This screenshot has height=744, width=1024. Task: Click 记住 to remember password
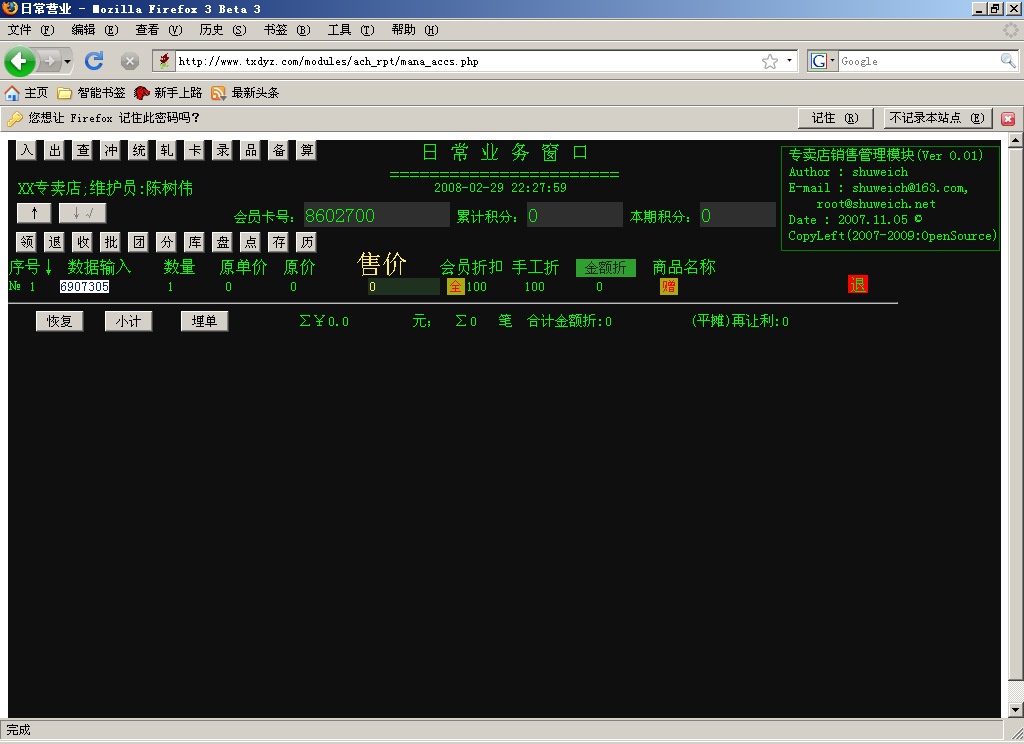(836, 118)
